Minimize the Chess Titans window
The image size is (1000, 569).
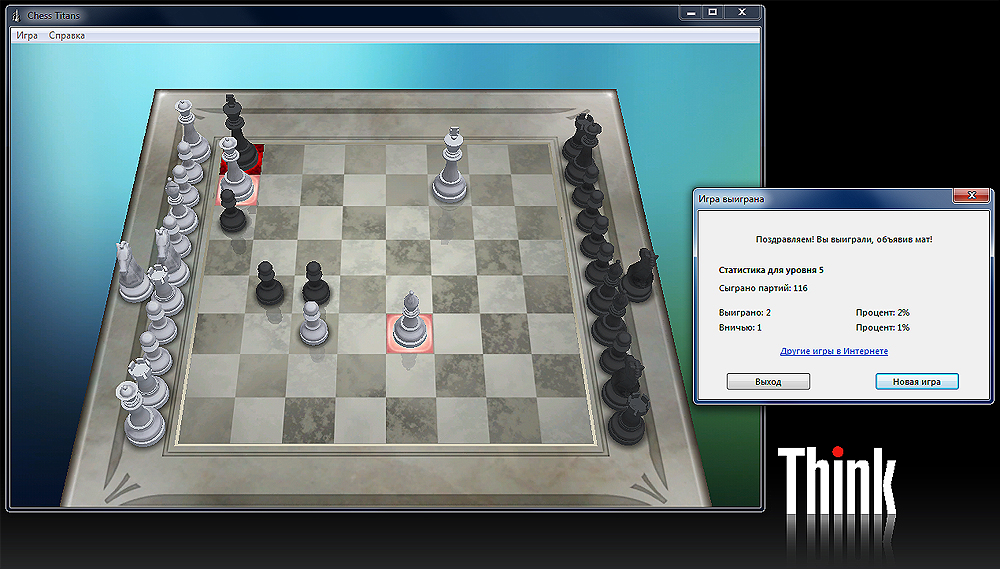point(691,12)
